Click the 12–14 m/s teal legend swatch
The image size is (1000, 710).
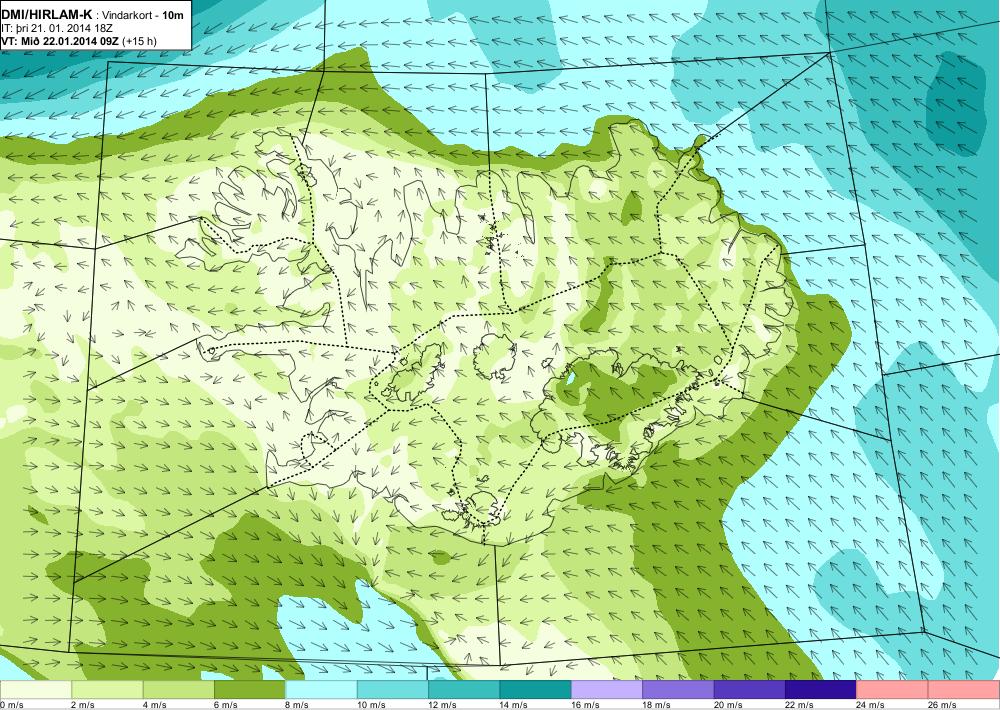point(464,690)
